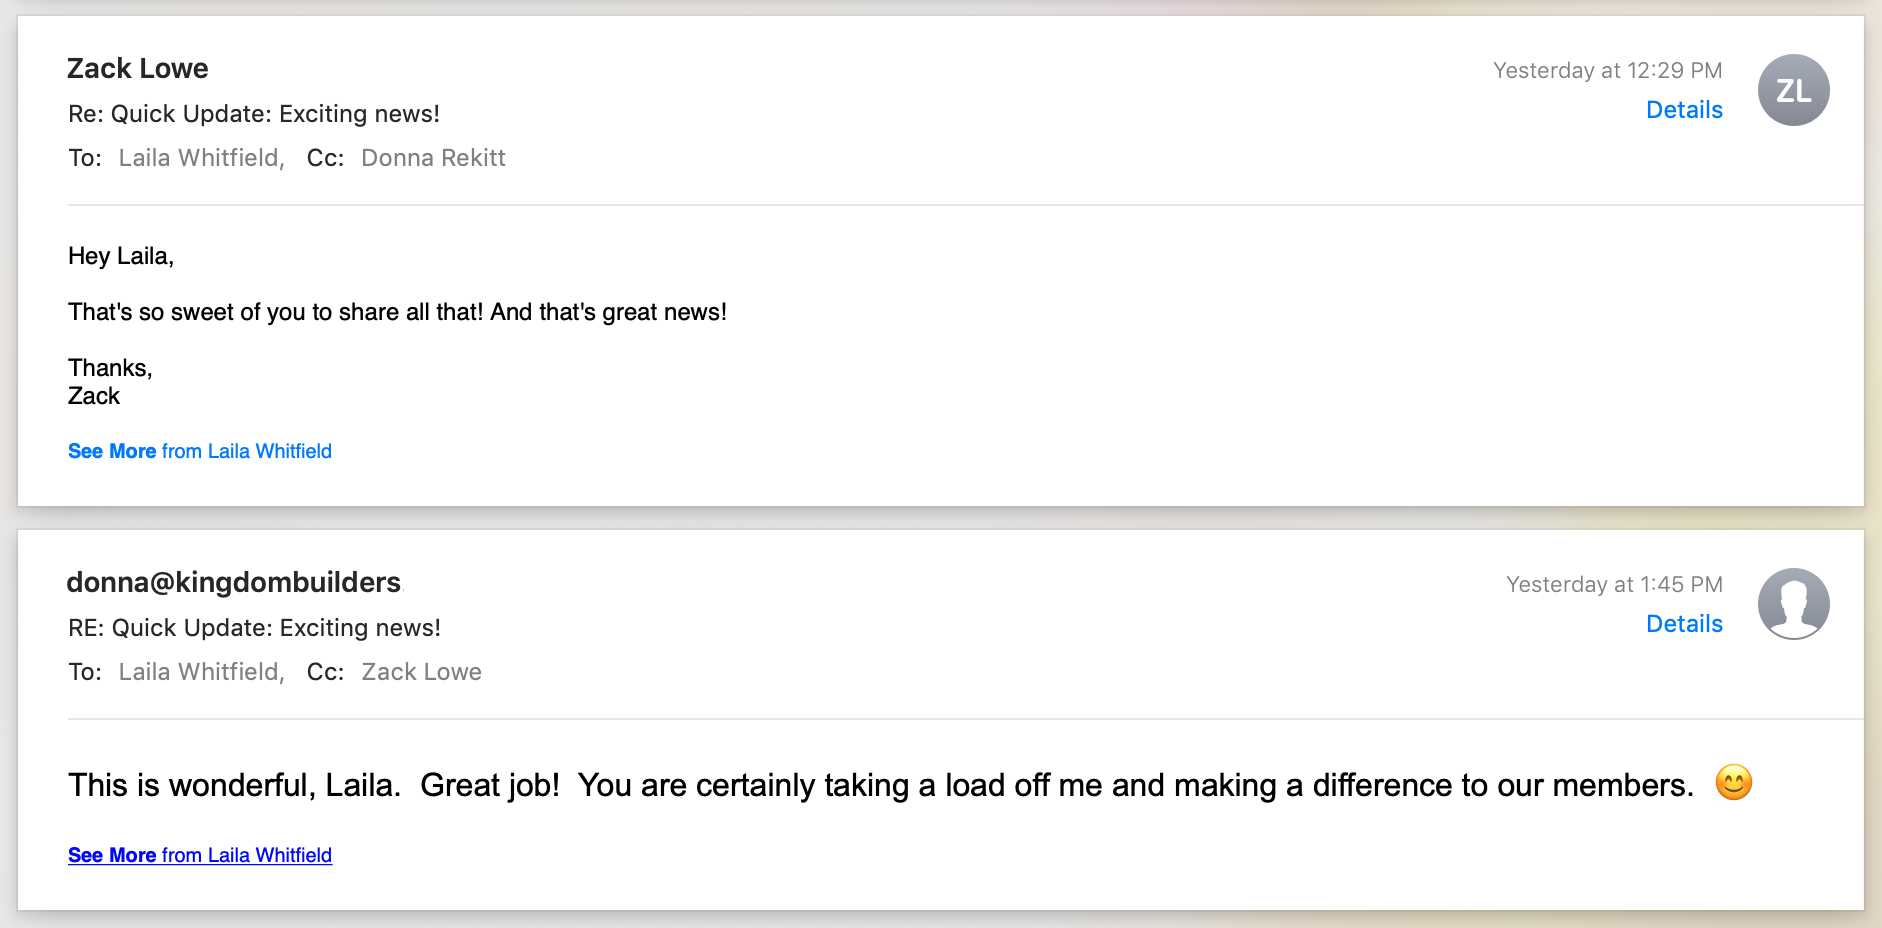1882x928 pixels.
Task: Click timestamp Yesterday at 1:45 PM
Action: 1614,585
